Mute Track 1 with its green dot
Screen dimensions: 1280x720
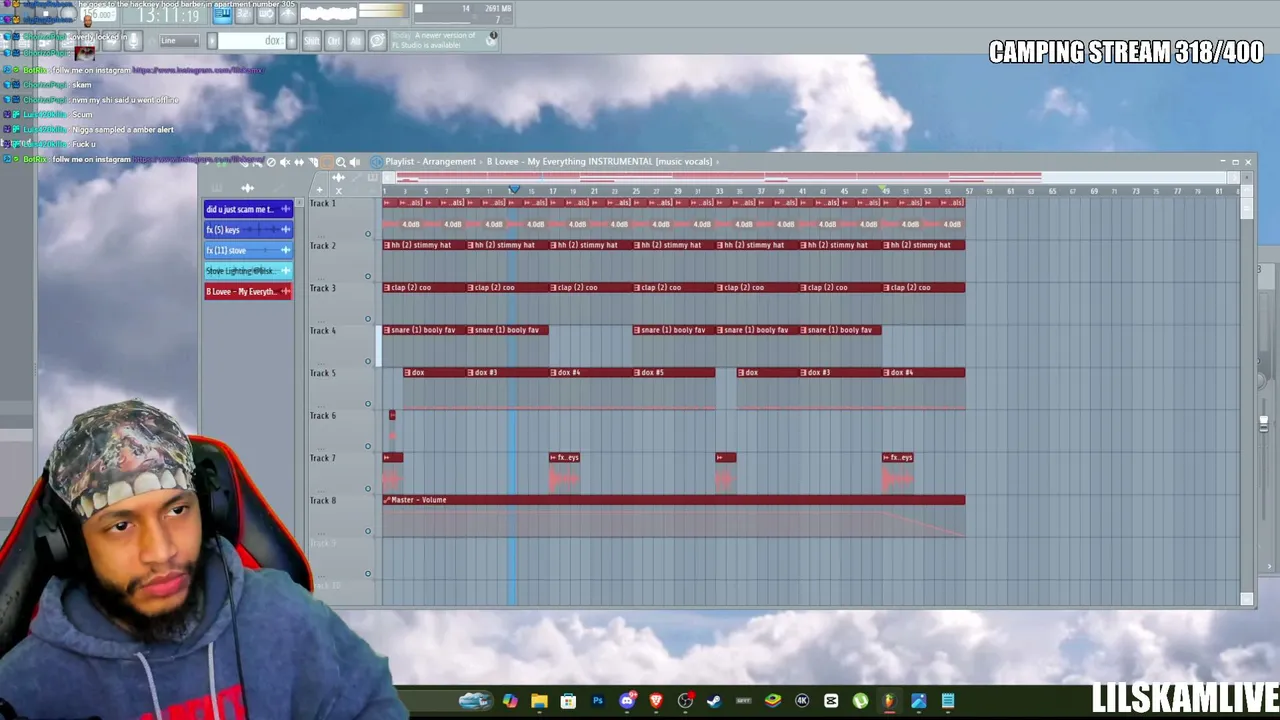(368, 234)
